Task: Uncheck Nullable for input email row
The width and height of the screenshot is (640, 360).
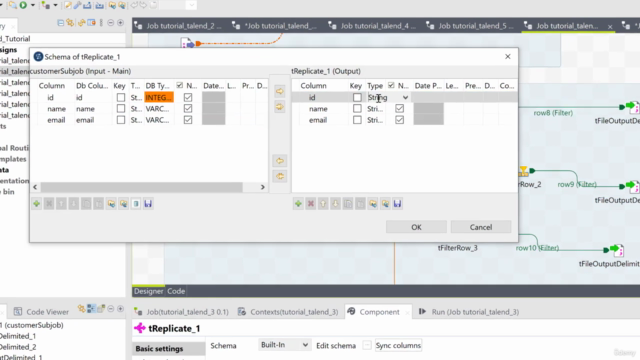Action: pyautogui.click(x=188, y=120)
